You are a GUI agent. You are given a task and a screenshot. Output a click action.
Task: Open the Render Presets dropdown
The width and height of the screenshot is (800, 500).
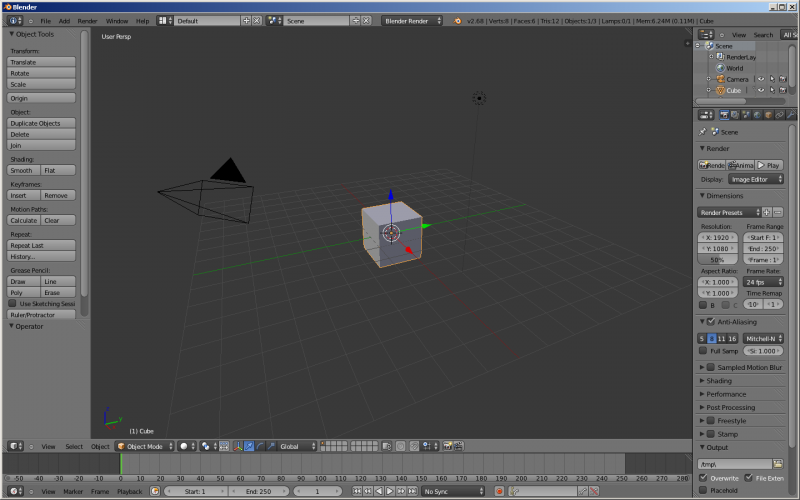click(x=729, y=212)
